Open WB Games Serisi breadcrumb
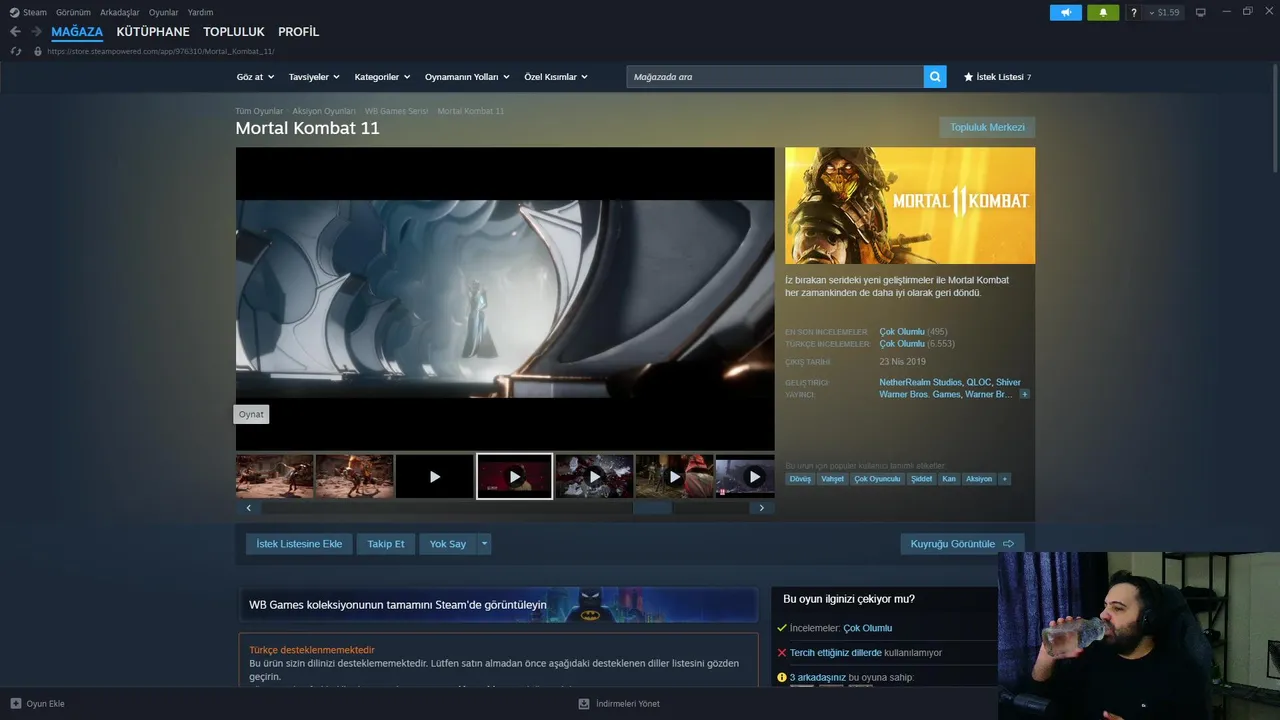The image size is (1280, 720). (396, 111)
